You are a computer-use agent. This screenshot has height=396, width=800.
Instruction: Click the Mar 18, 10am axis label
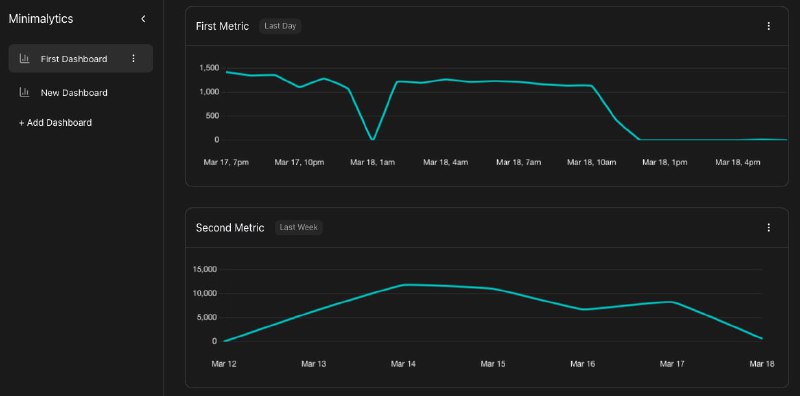[592, 162]
